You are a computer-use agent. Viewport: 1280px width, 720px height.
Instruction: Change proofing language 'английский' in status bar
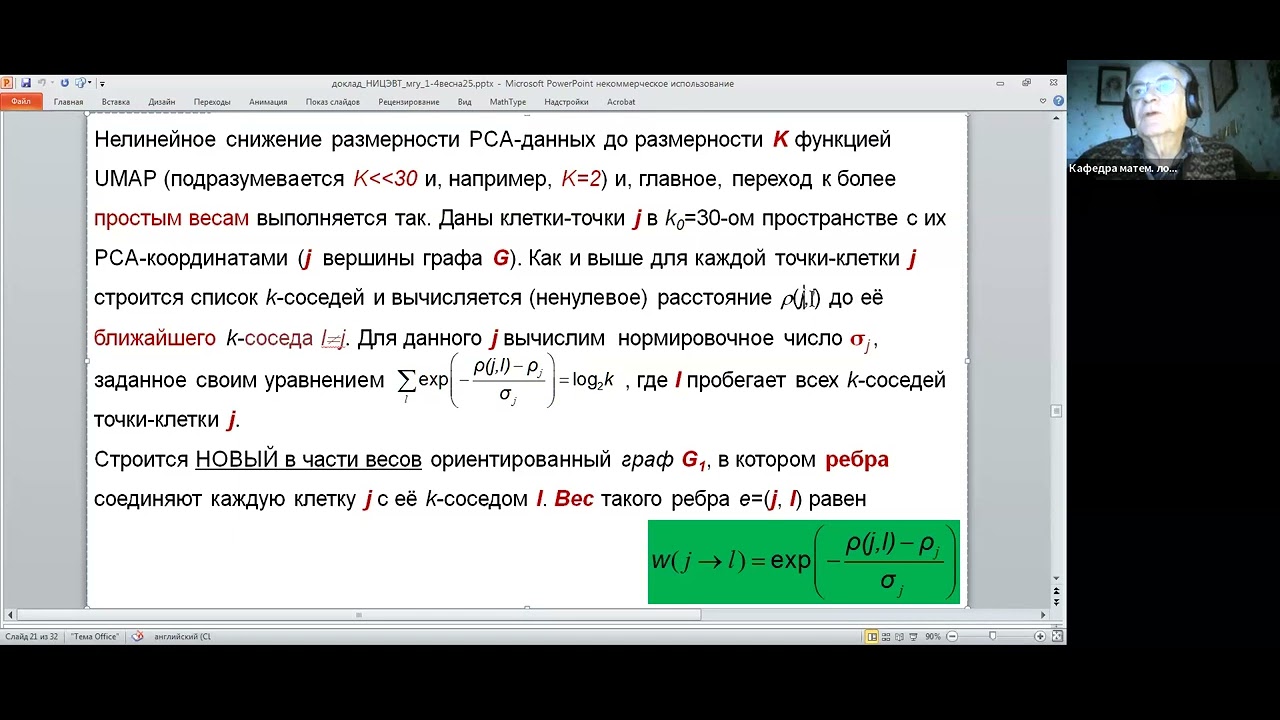(182, 636)
